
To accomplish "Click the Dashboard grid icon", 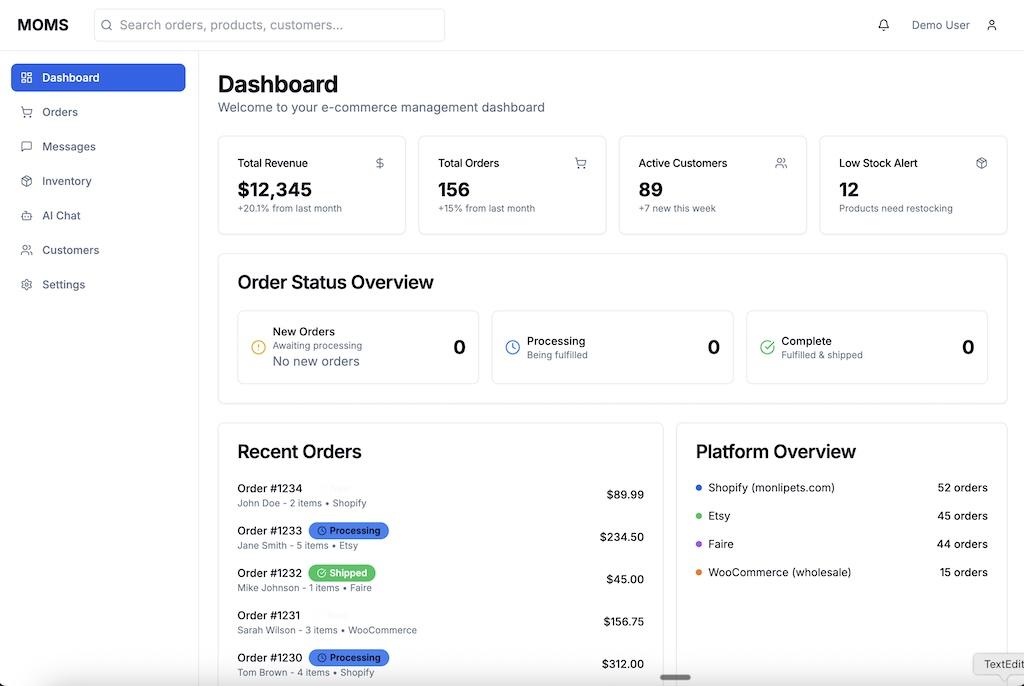I will 27,78.
